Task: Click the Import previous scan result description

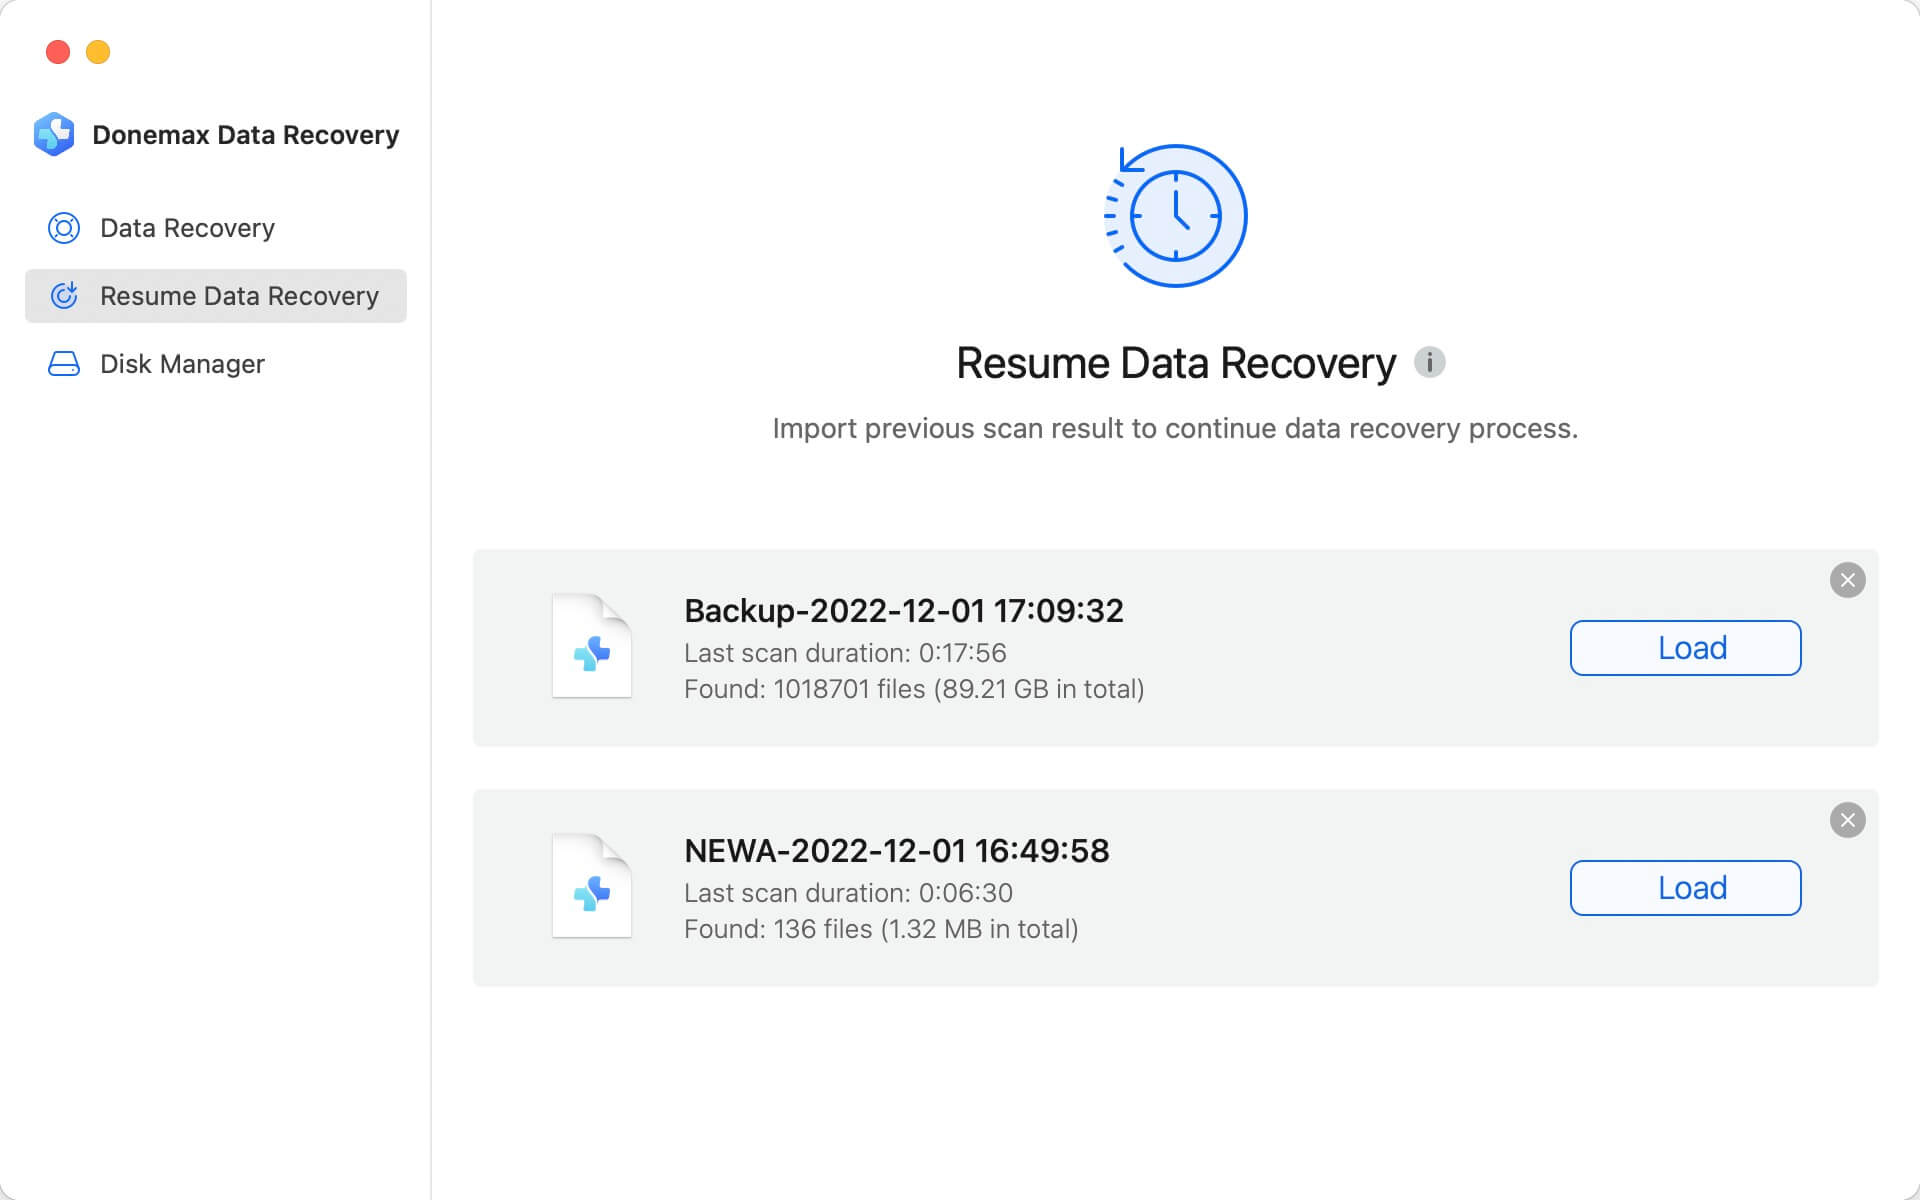Action: pyautogui.click(x=1175, y=429)
